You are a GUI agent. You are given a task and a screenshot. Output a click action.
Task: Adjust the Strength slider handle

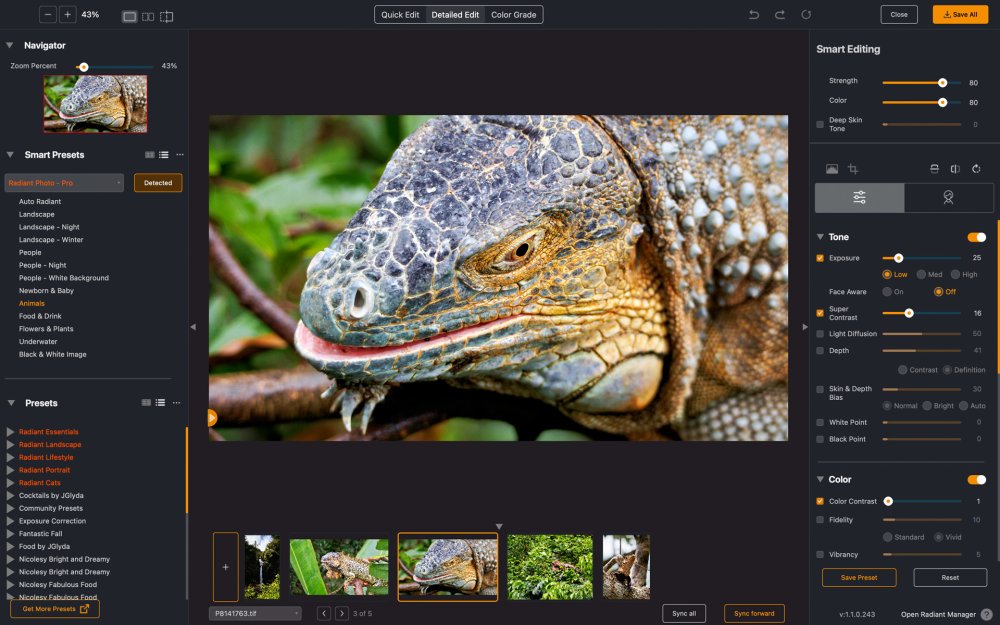942,82
